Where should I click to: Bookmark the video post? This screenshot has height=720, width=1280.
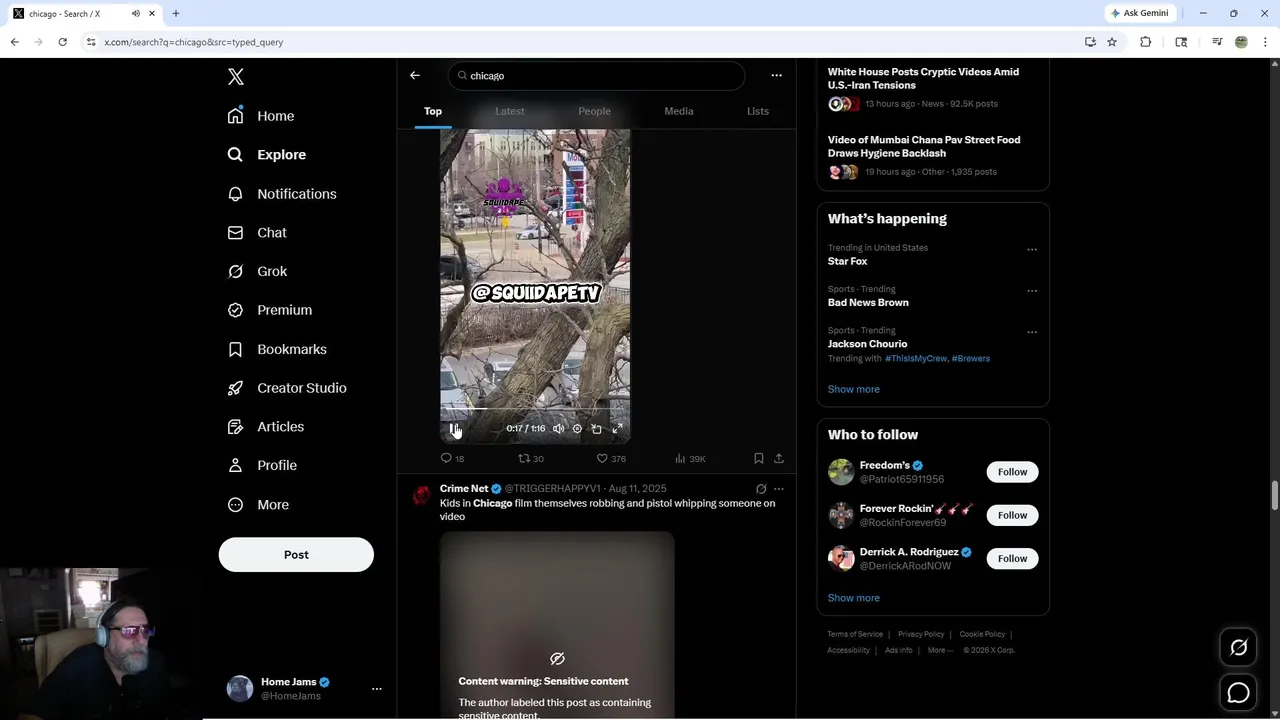point(758,458)
